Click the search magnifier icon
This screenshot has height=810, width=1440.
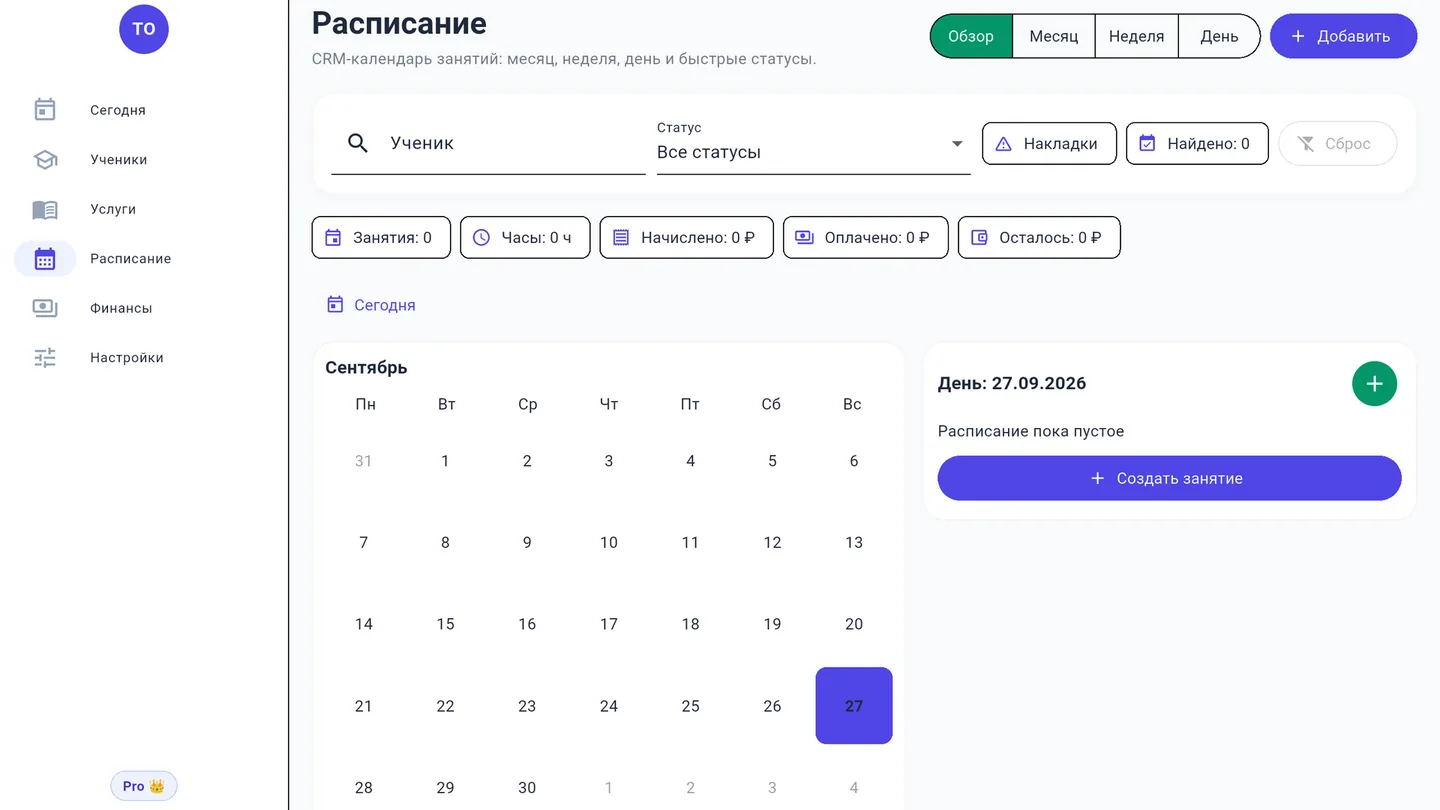click(358, 143)
